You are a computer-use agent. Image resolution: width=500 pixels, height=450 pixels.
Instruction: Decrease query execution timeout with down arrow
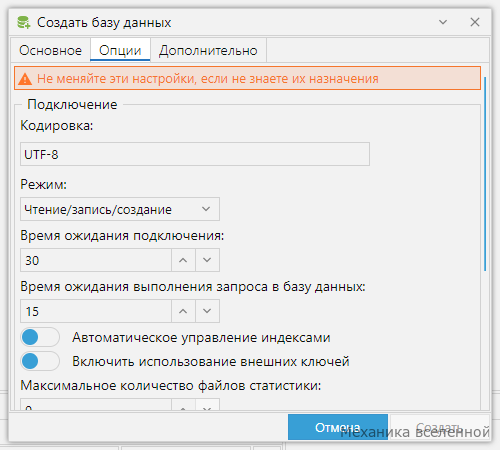tap(207, 311)
